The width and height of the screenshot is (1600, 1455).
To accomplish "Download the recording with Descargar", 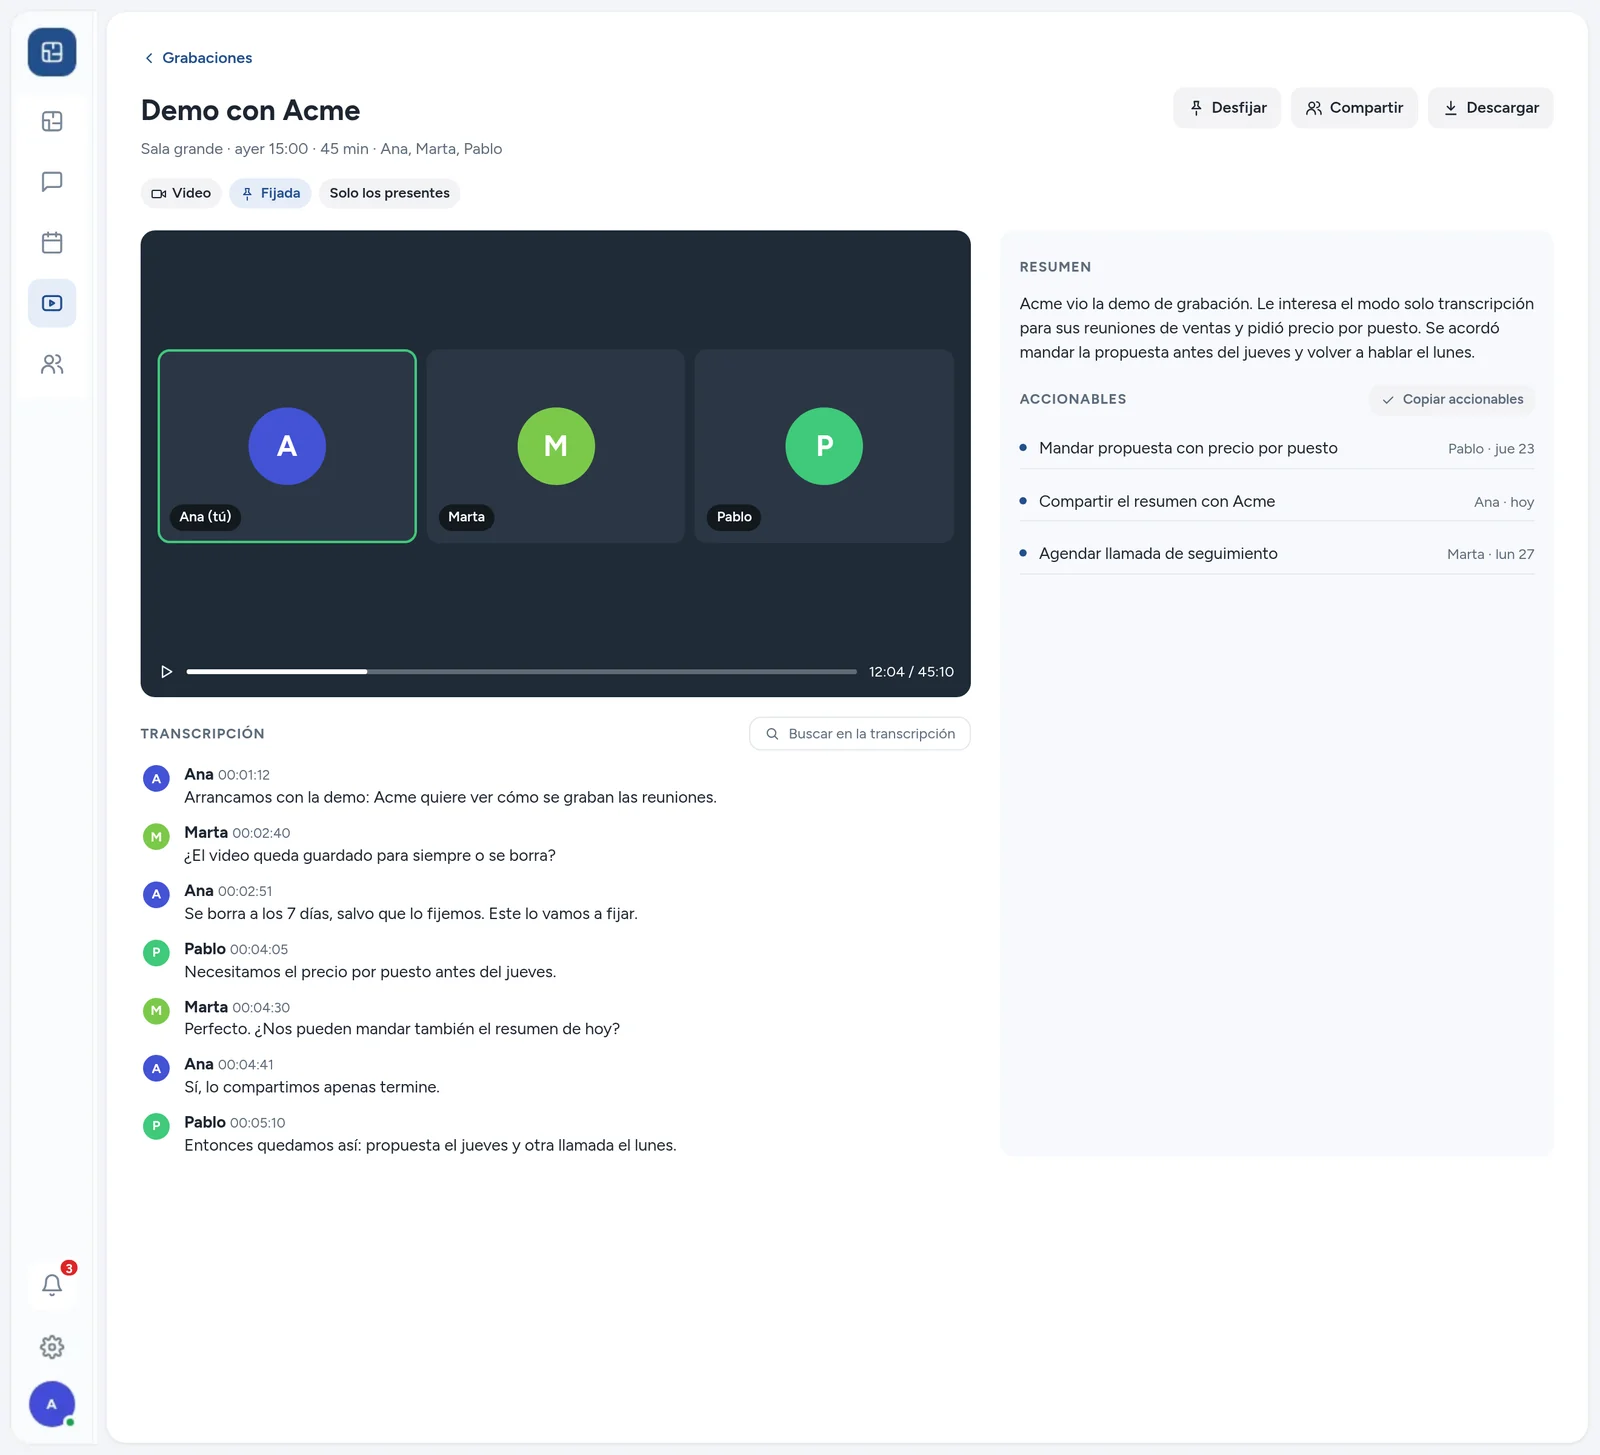I will pos(1490,108).
